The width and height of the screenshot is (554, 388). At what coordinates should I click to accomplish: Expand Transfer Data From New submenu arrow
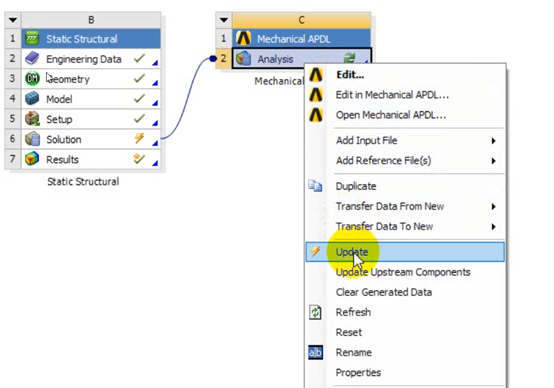494,206
